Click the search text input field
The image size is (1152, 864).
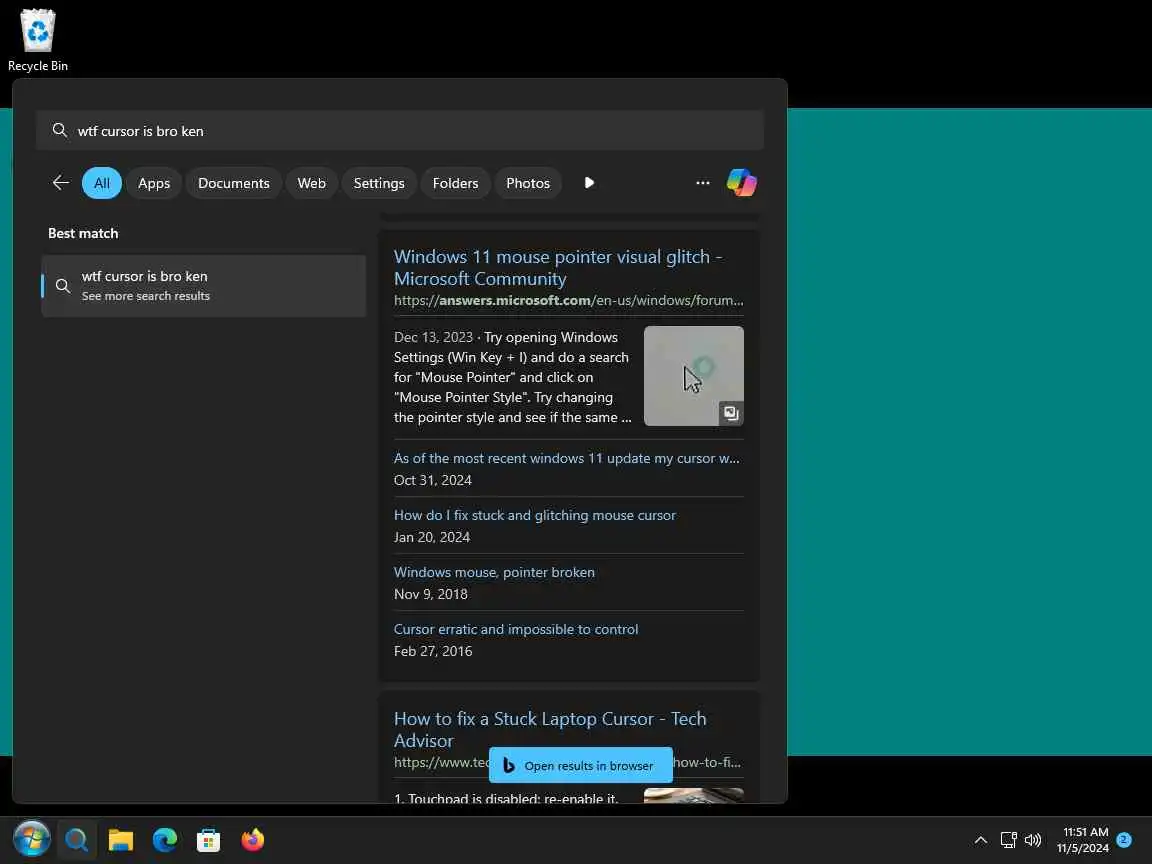click(400, 130)
